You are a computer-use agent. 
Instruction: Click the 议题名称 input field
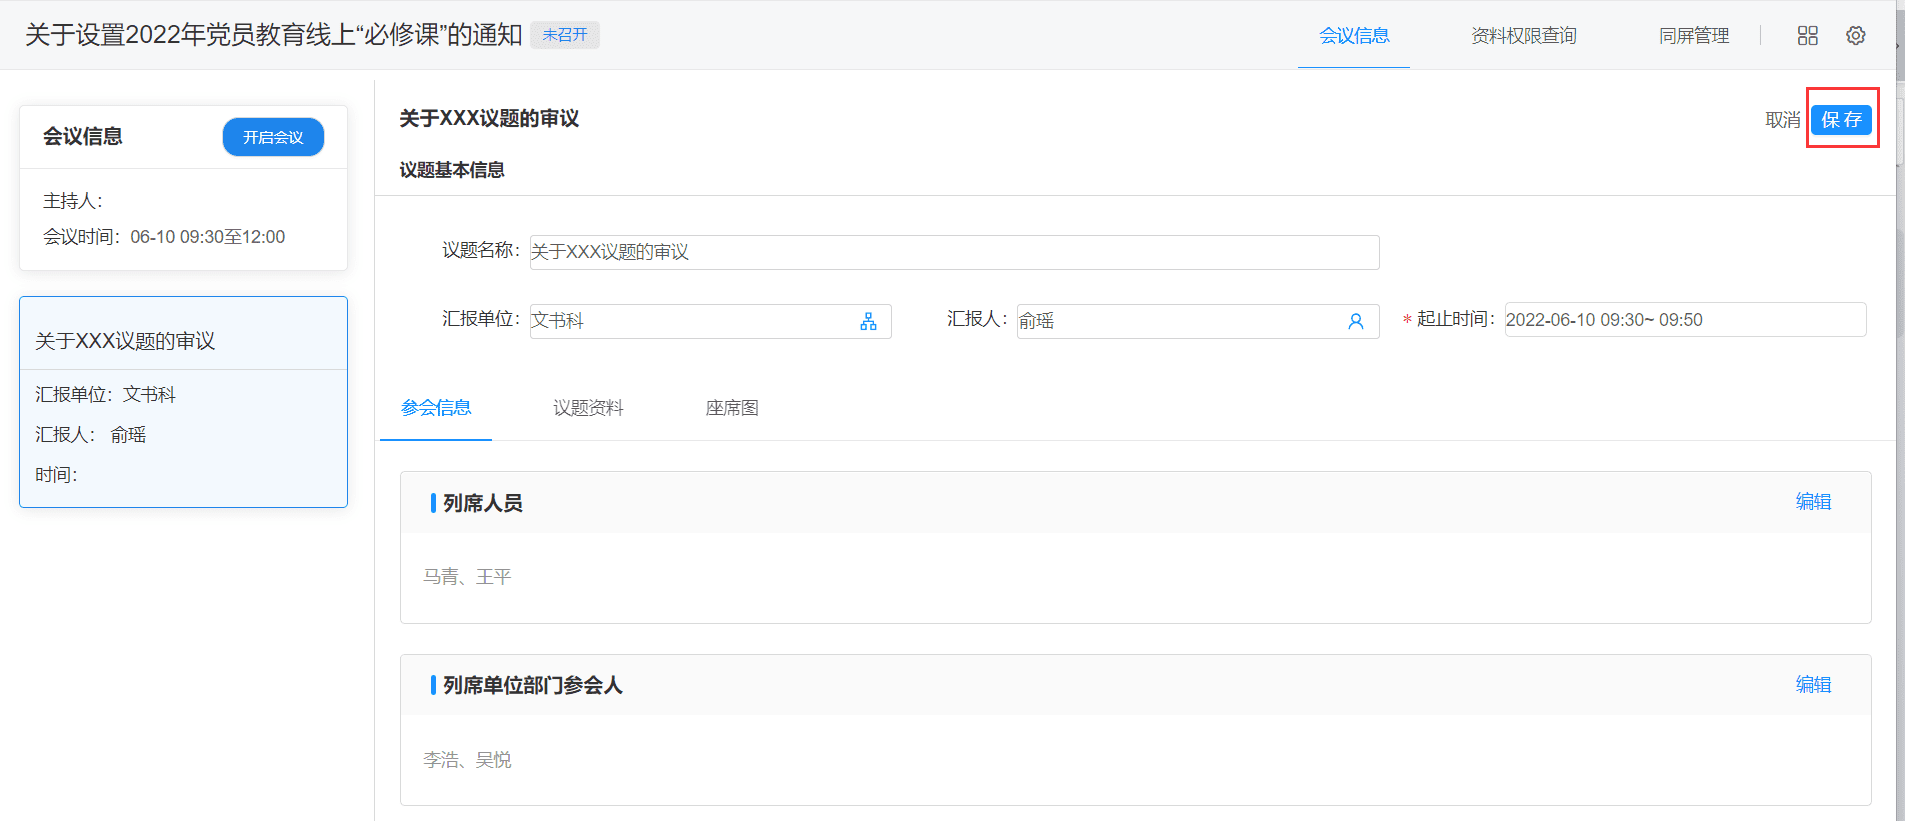coord(954,252)
